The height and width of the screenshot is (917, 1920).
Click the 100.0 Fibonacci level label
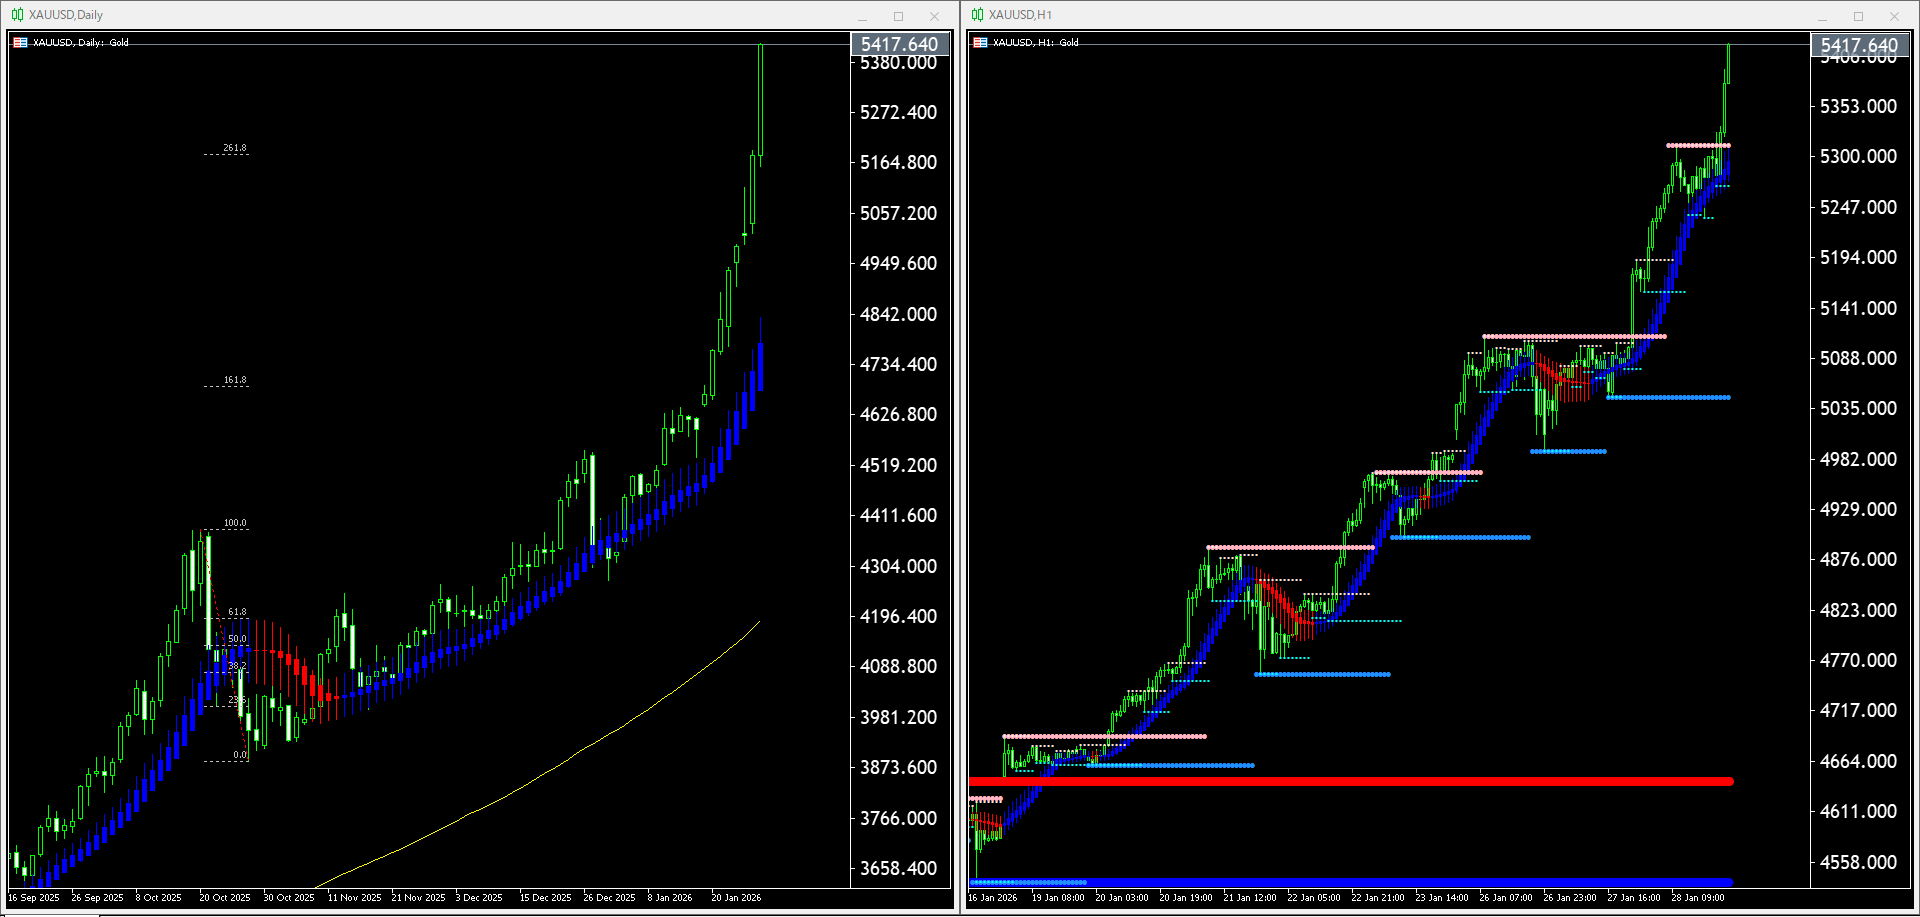coord(235,523)
